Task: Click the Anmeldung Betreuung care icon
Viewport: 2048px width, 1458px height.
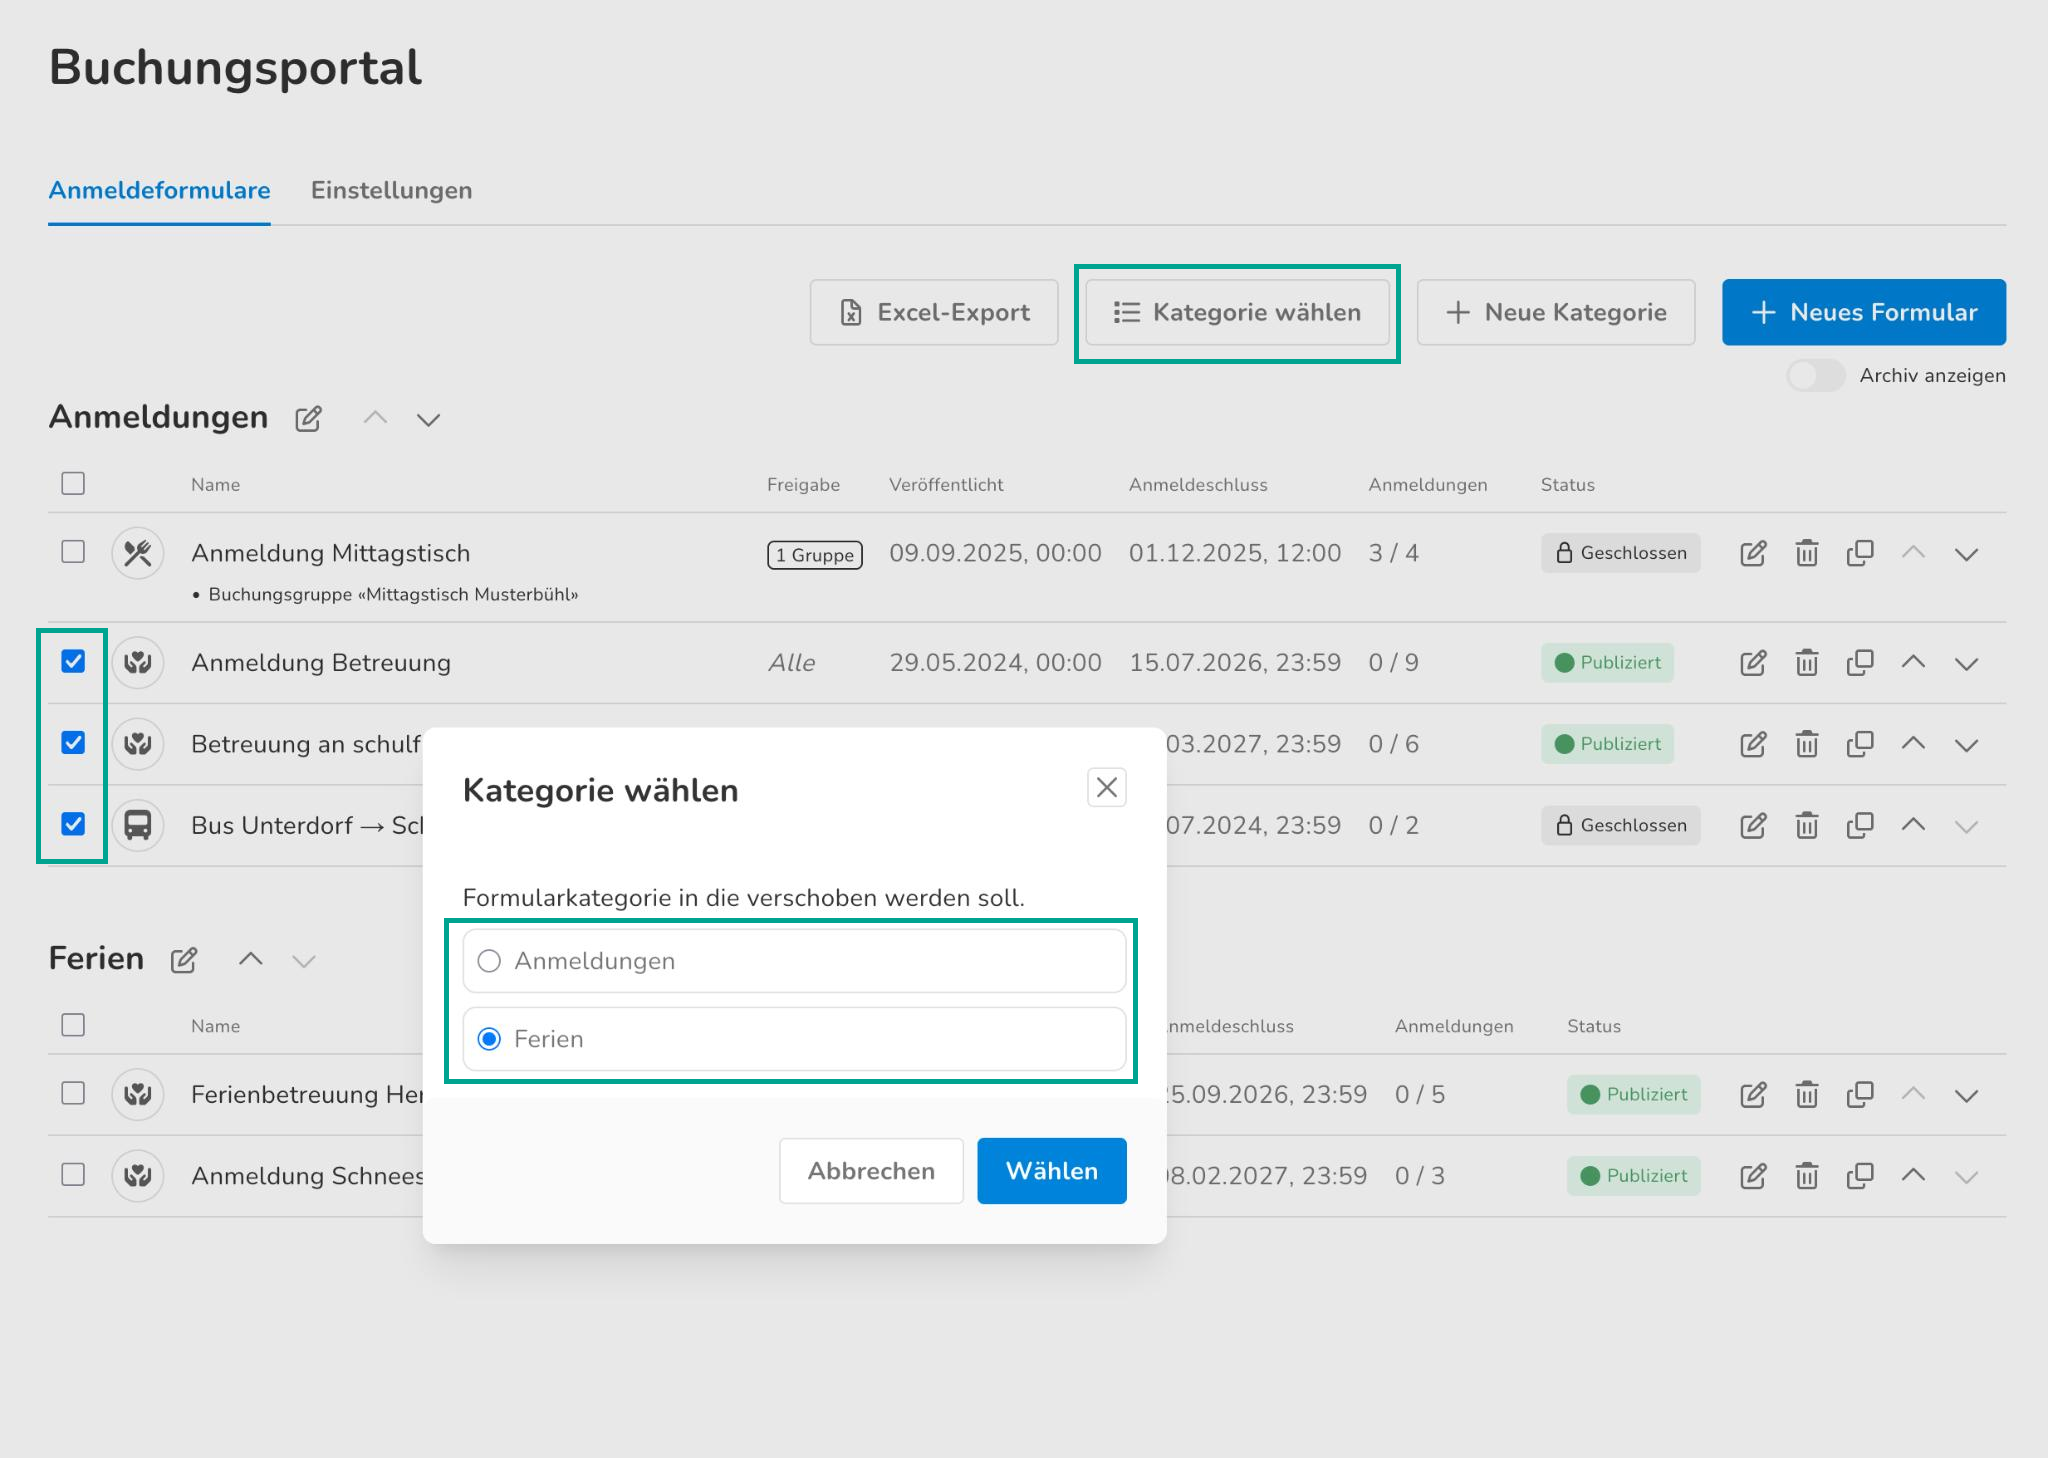Action: (x=138, y=663)
